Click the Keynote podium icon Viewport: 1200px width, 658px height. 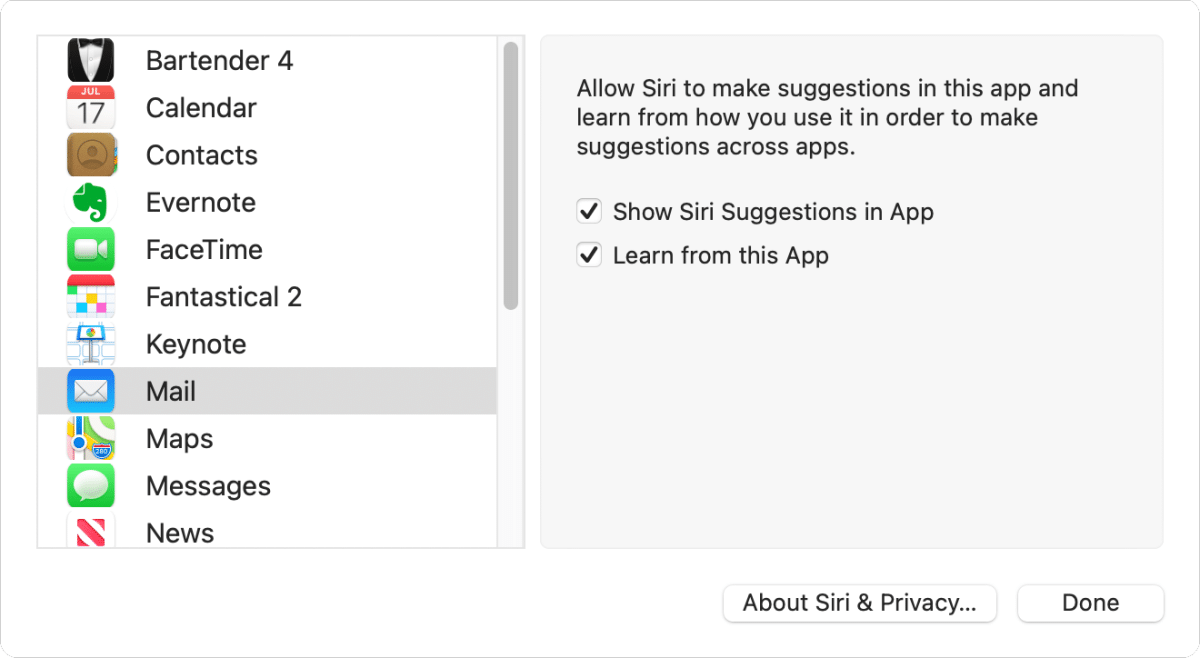(x=91, y=344)
